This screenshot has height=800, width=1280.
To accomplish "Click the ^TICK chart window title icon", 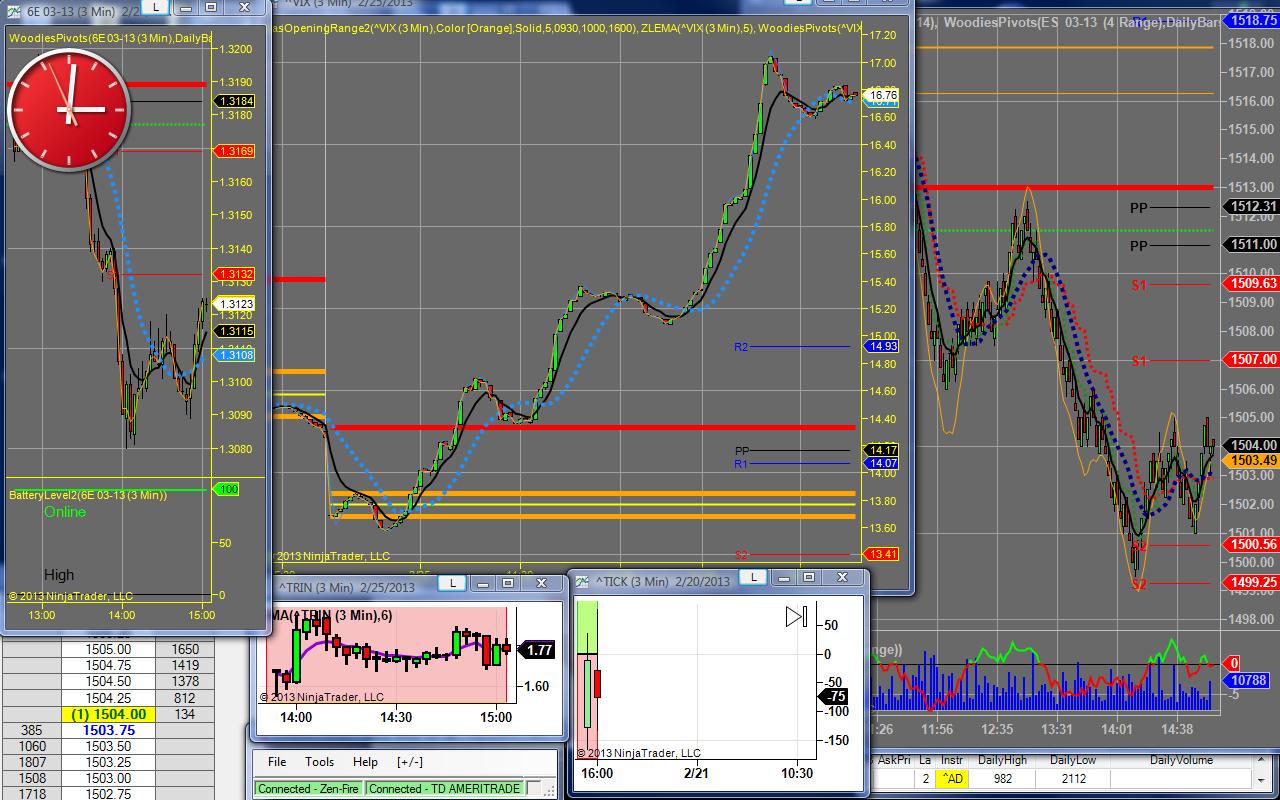I will pos(581,580).
